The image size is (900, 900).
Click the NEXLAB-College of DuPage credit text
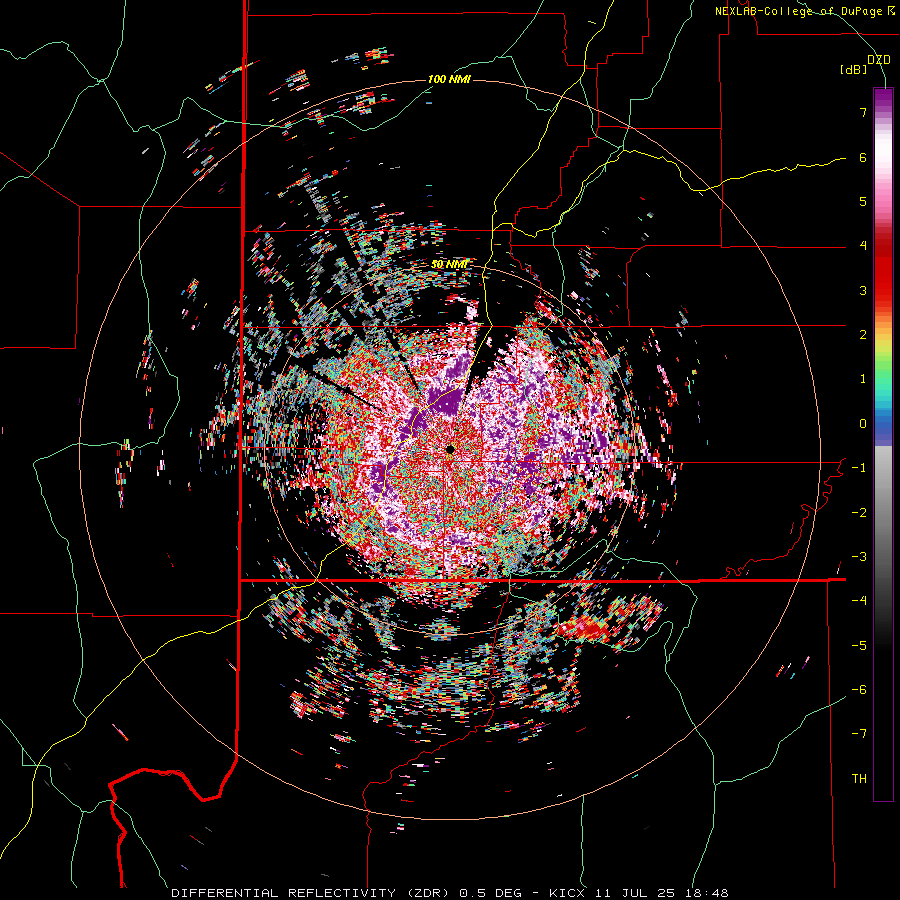805,11
